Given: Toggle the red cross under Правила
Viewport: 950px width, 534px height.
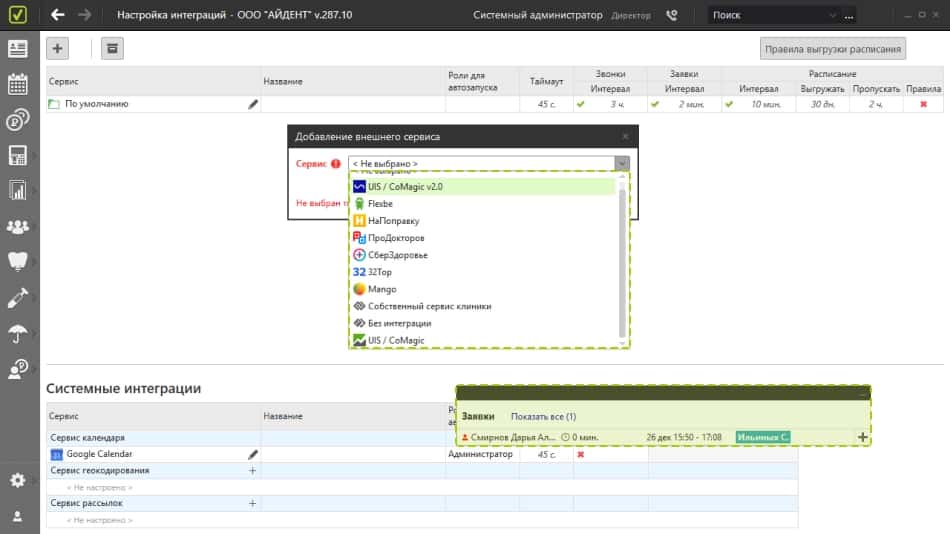Looking at the screenshot, I should 923,104.
